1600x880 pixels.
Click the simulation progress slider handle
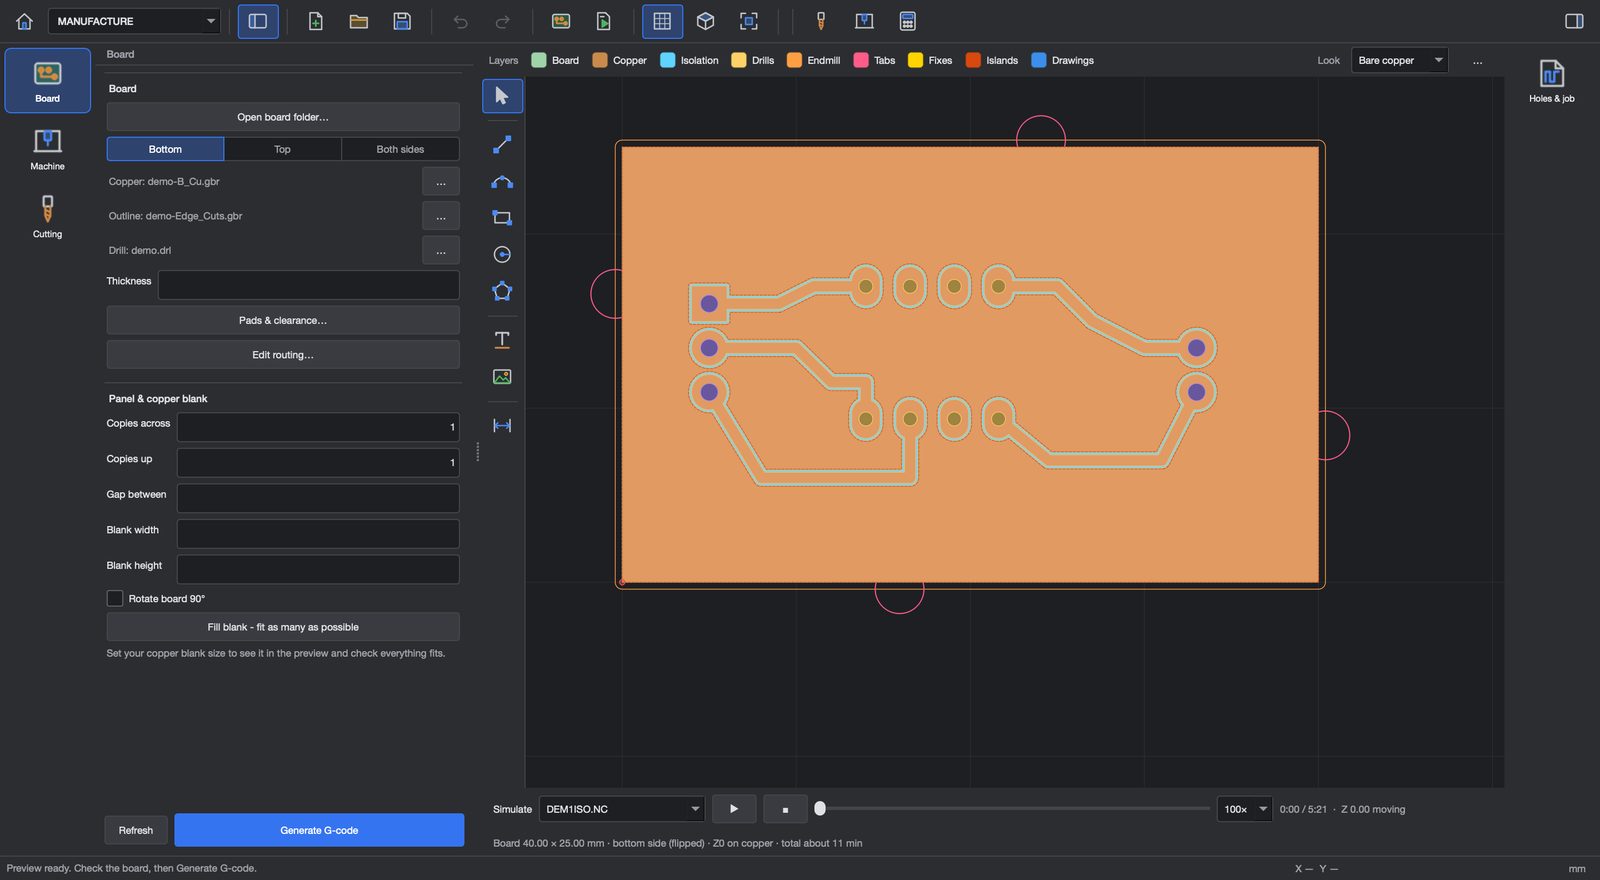820,809
